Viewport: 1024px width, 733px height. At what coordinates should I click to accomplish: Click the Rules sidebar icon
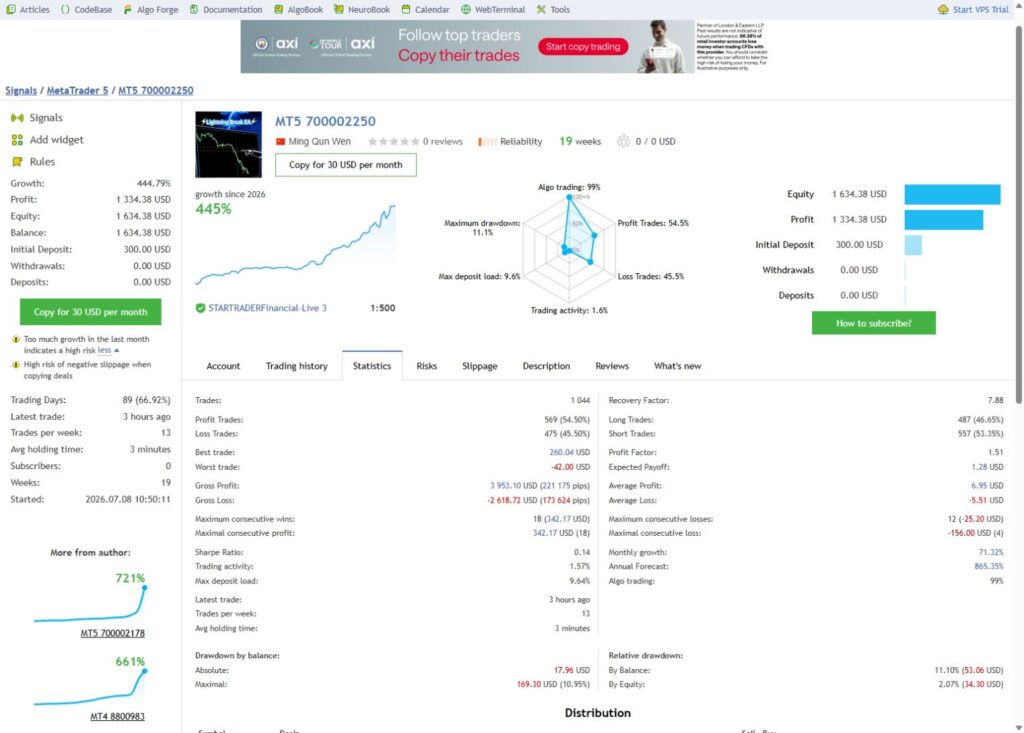(17, 161)
